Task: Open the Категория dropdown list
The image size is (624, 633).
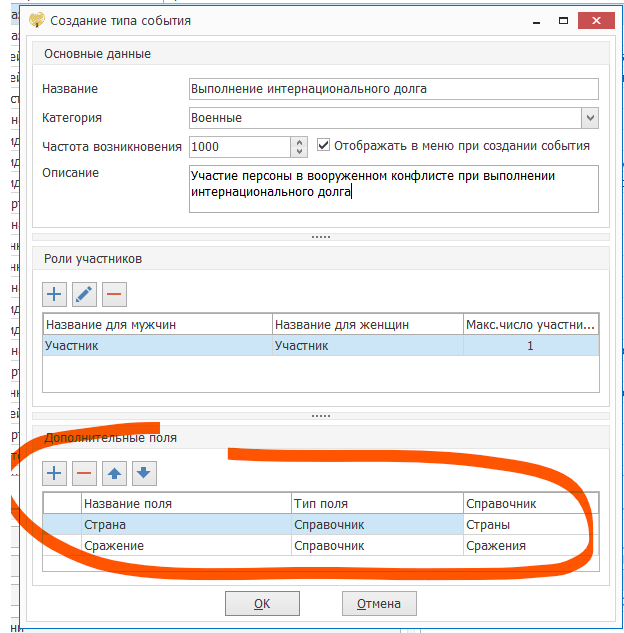Action: pyautogui.click(x=590, y=118)
